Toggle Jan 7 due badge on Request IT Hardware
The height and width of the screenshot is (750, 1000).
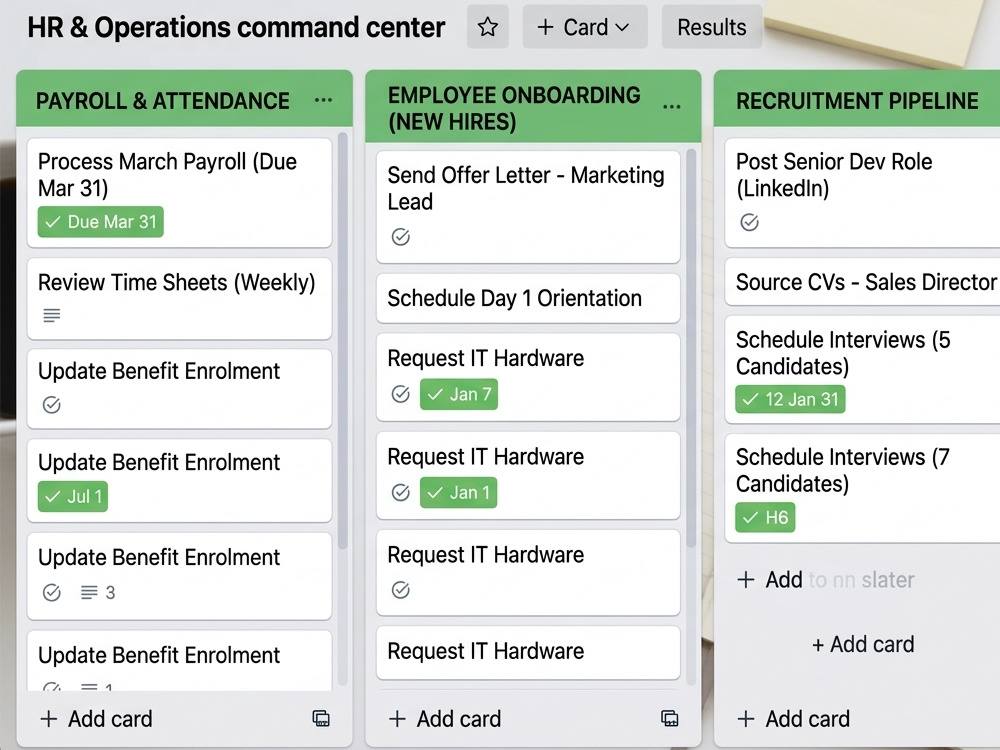(x=459, y=394)
